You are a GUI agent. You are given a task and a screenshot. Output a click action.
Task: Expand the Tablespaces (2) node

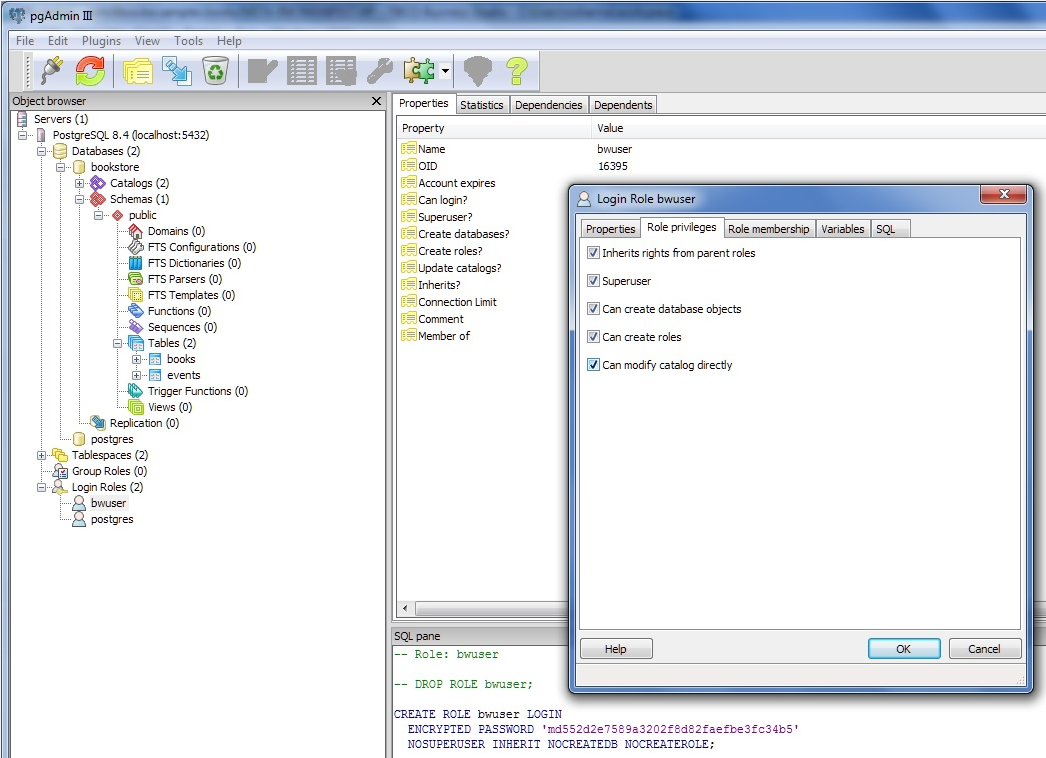tap(41, 456)
